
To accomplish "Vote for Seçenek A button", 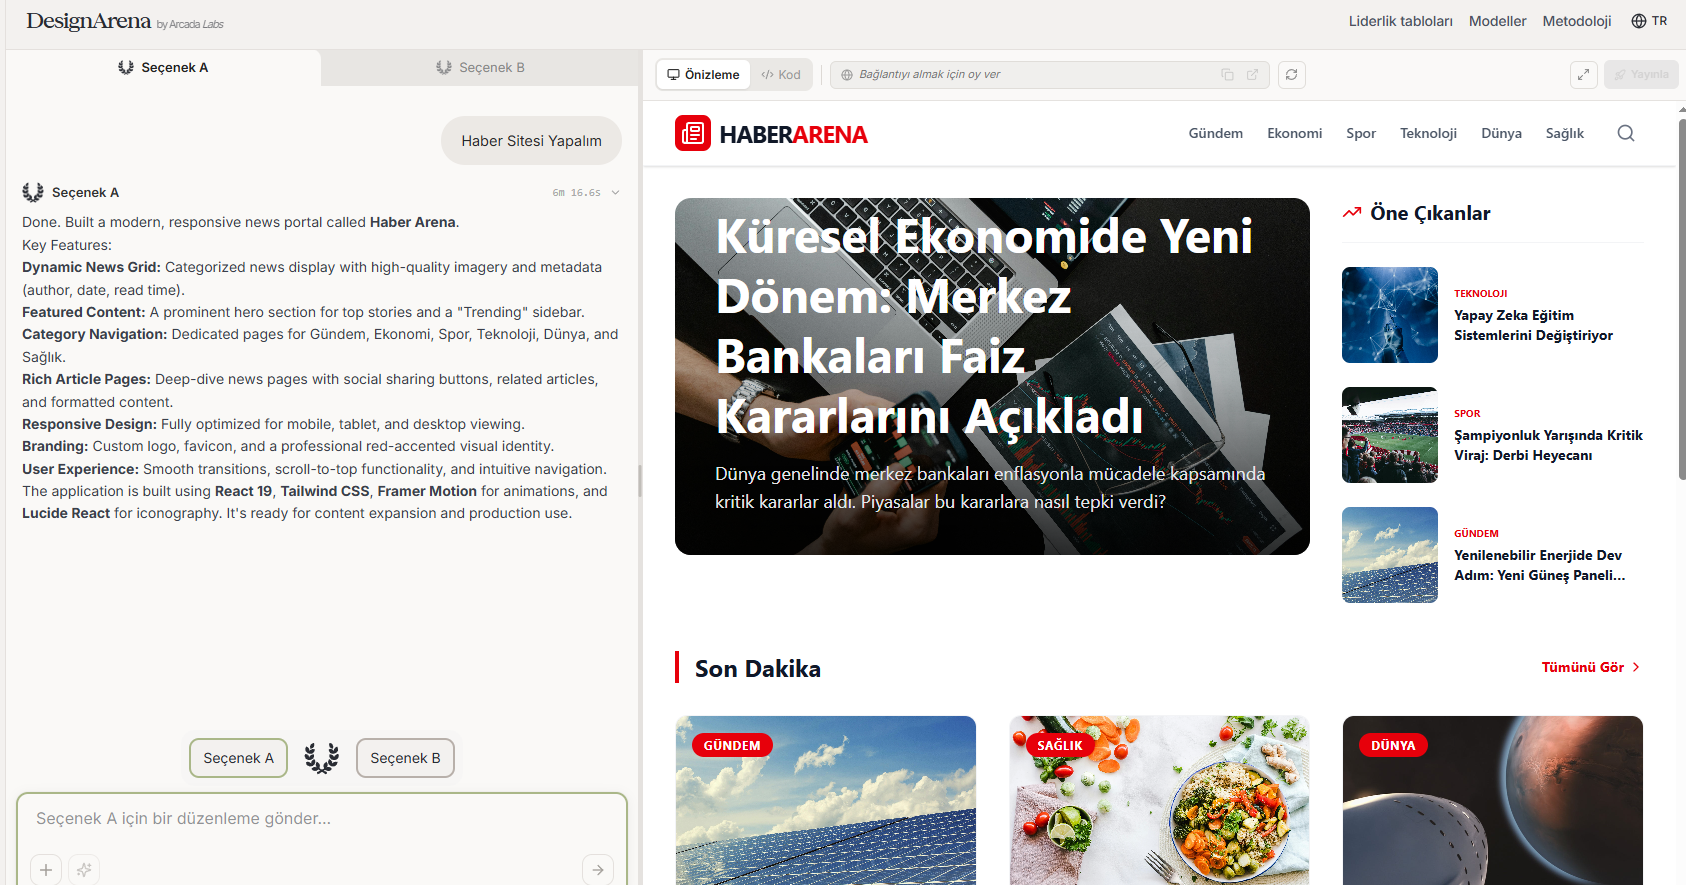I will point(238,758).
